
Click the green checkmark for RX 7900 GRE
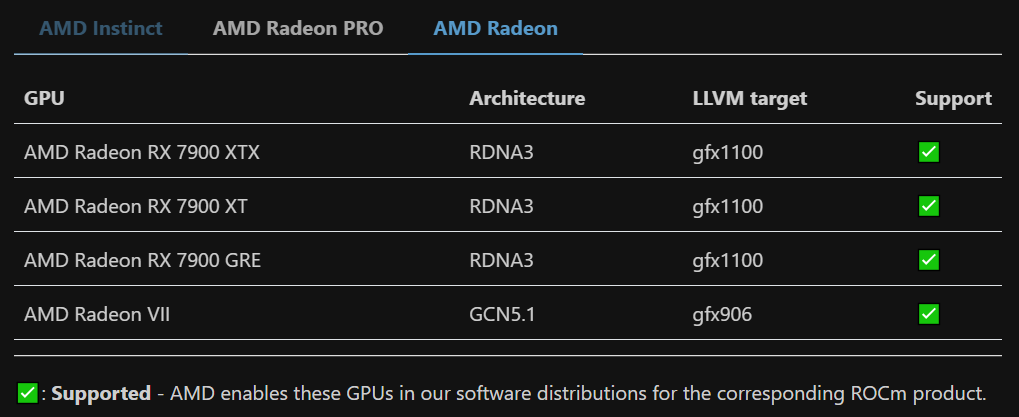(x=929, y=260)
